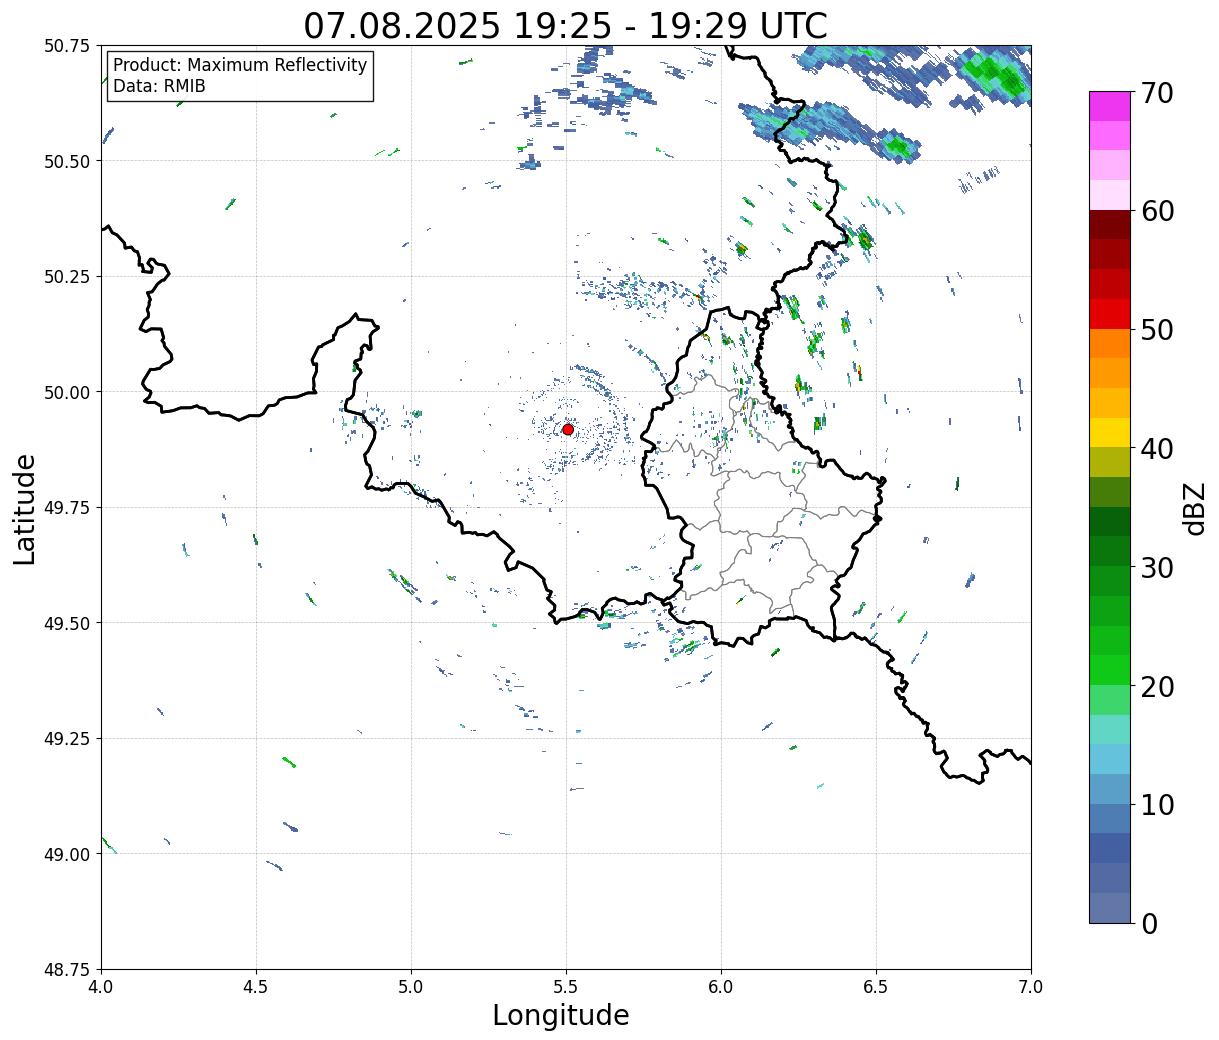Click latitude tick label 49.25
The width and height of the screenshot is (1219, 1040).
[67, 738]
